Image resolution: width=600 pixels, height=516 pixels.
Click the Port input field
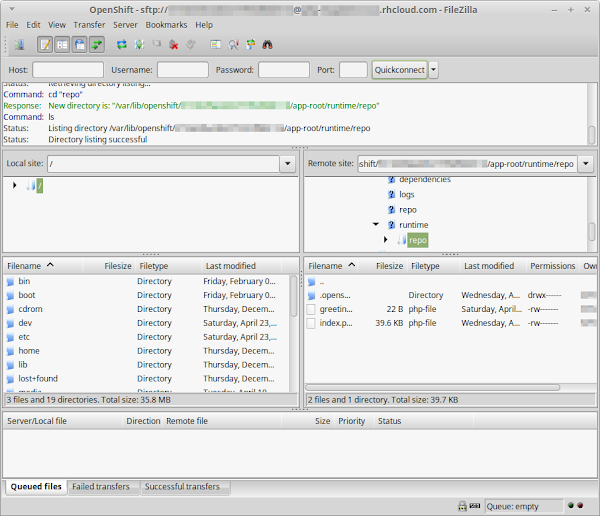[353, 70]
